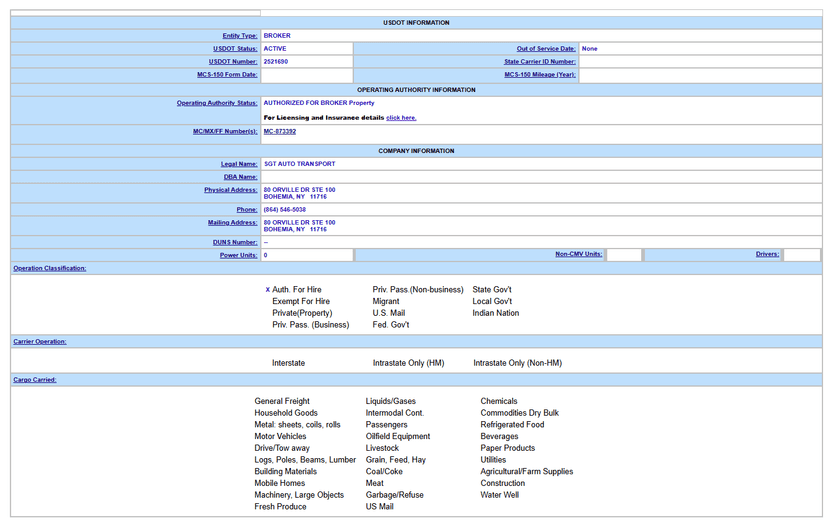The width and height of the screenshot is (828, 523).
Task: Click the 'Auth. For Hire' classification entry
Action: (297, 289)
